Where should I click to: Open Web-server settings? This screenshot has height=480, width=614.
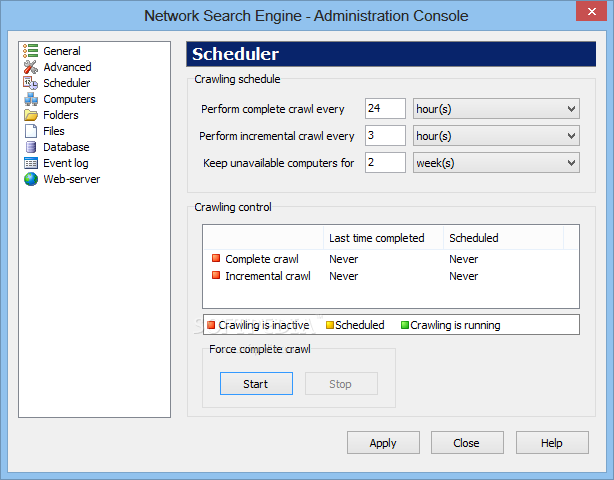pyautogui.click(x=72, y=179)
